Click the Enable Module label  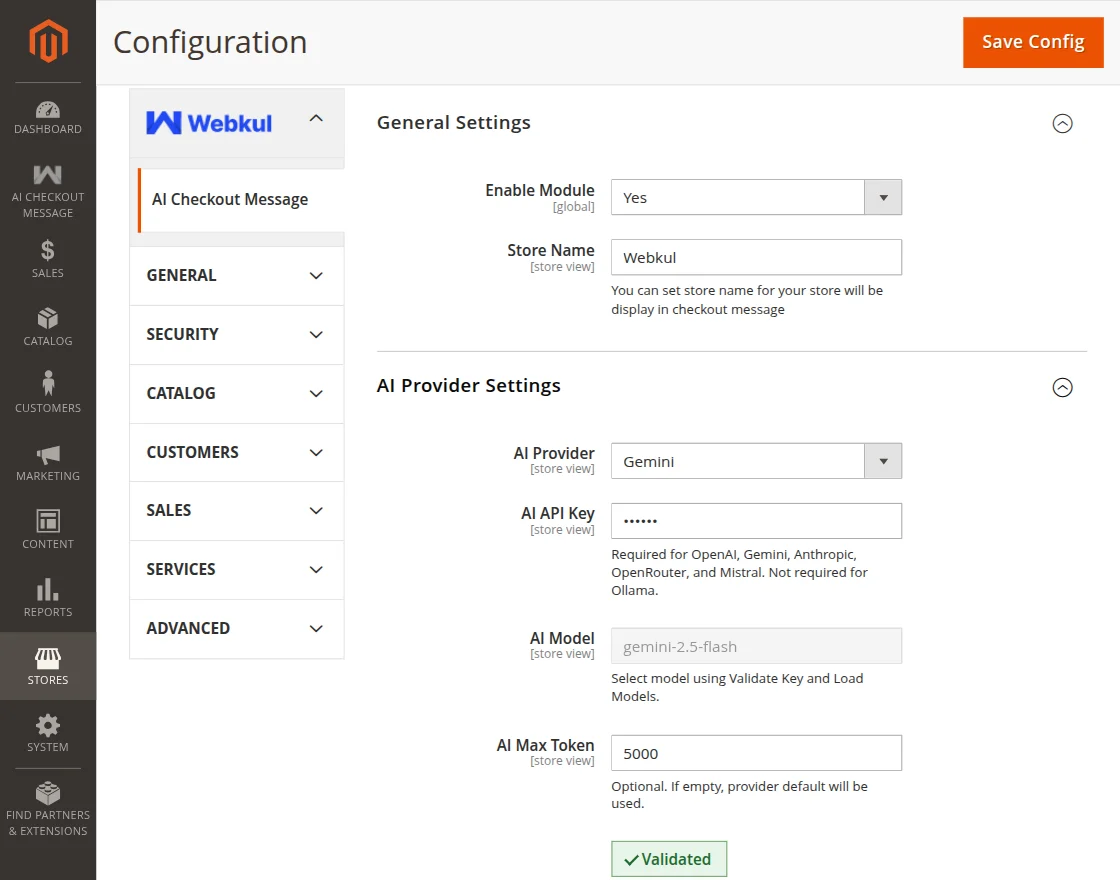540,191
